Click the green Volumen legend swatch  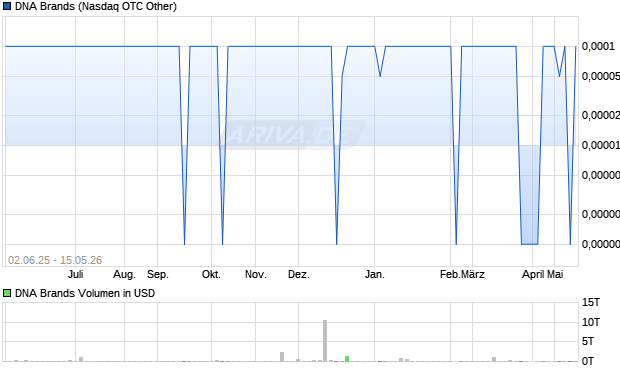coord(7,293)
